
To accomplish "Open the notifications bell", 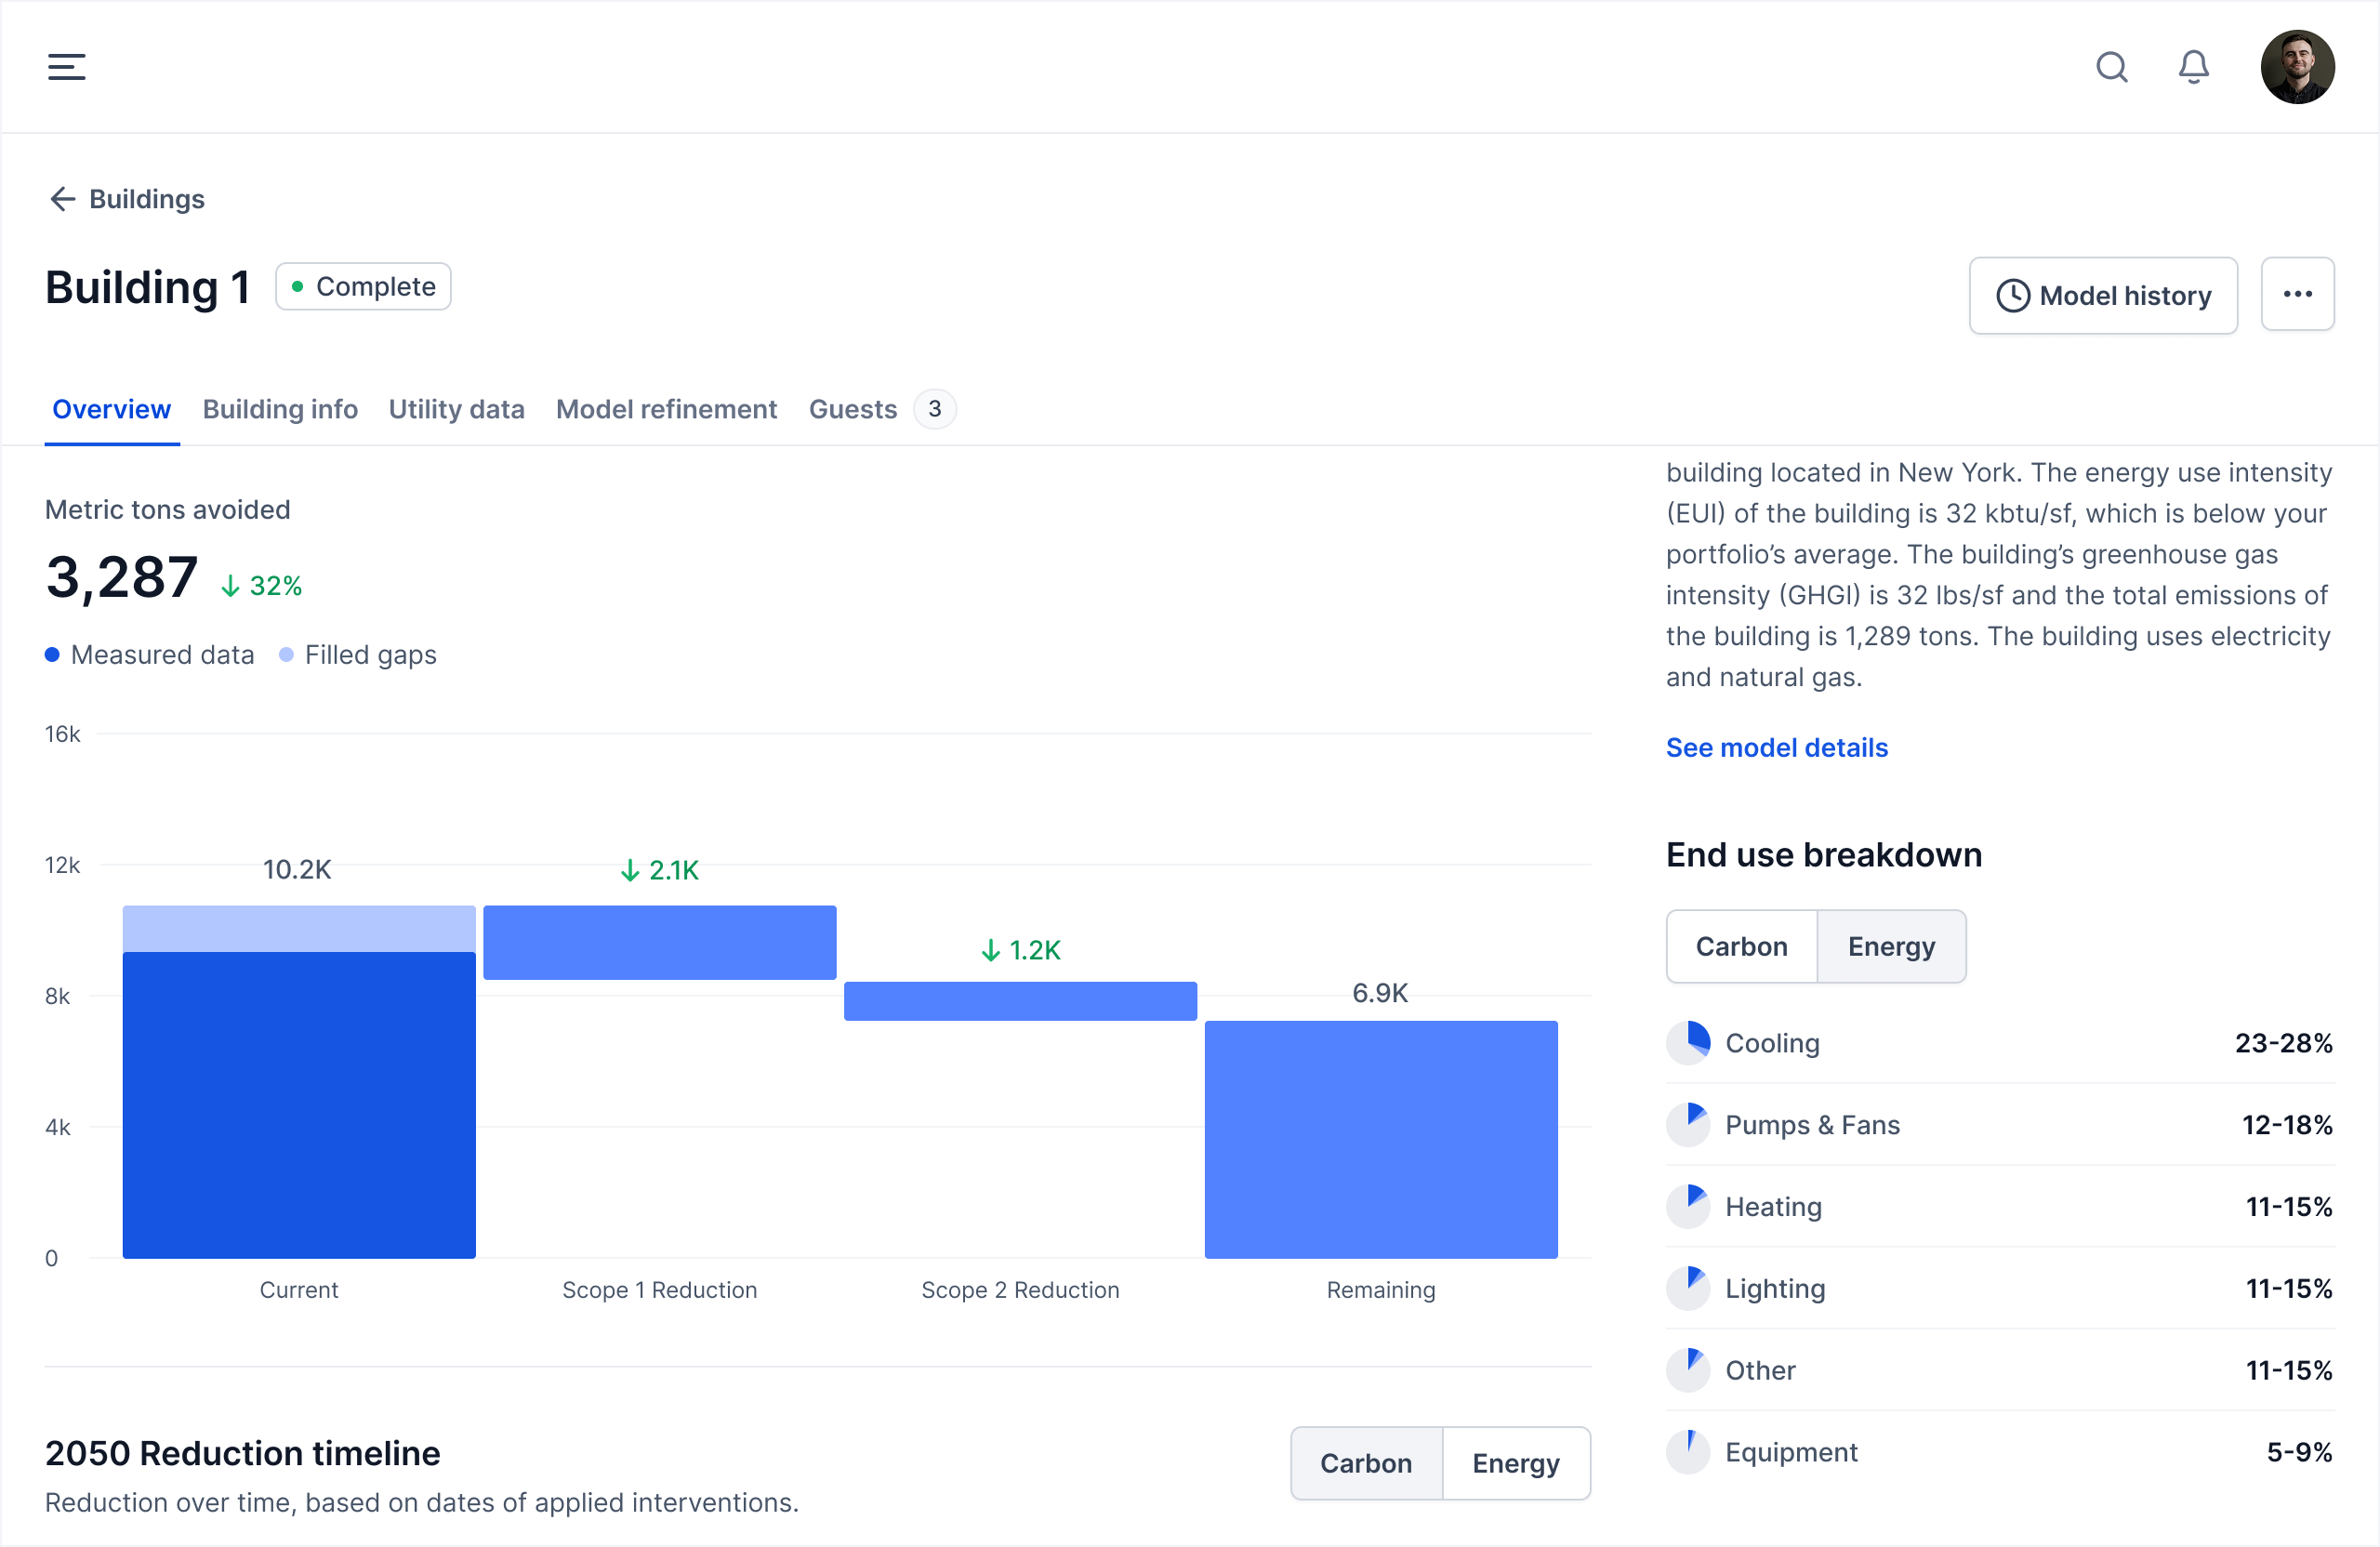I will [x=2193, y=67].
